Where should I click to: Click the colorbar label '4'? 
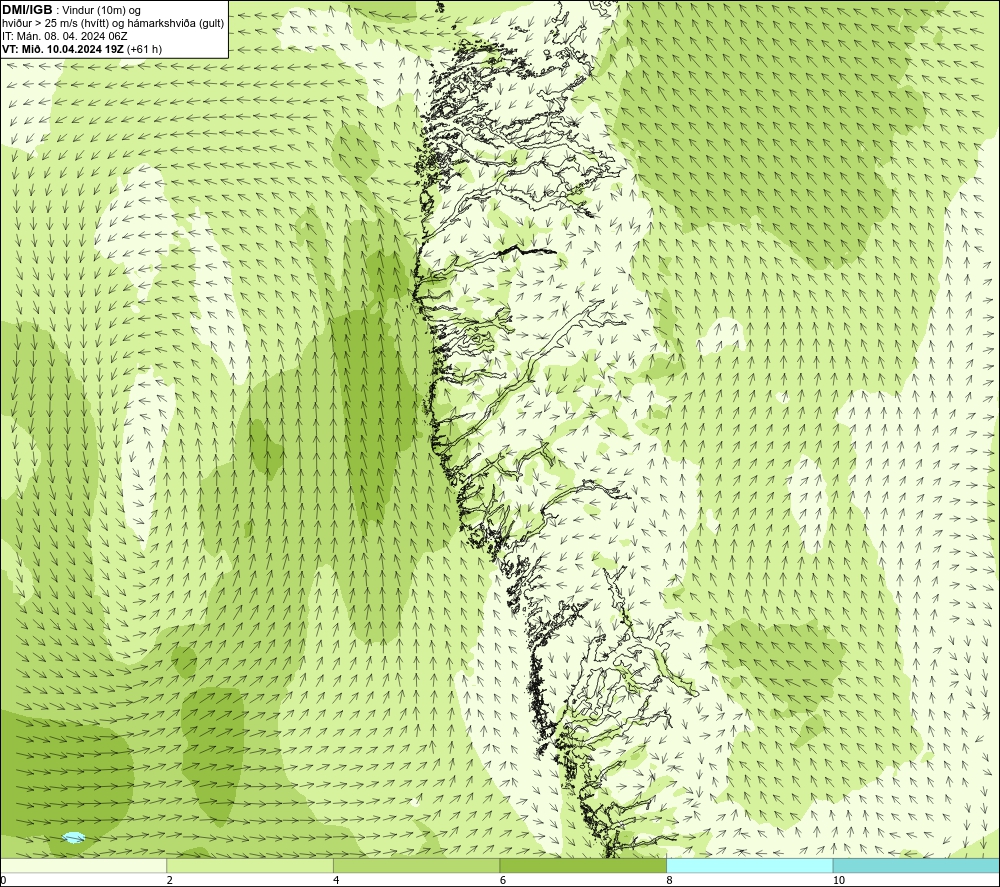336,881
